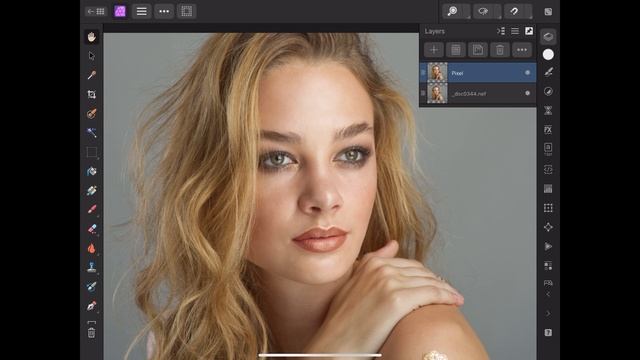Open the magnifier assistant button
The image size is (640, 360).
(x=453, y=11)
